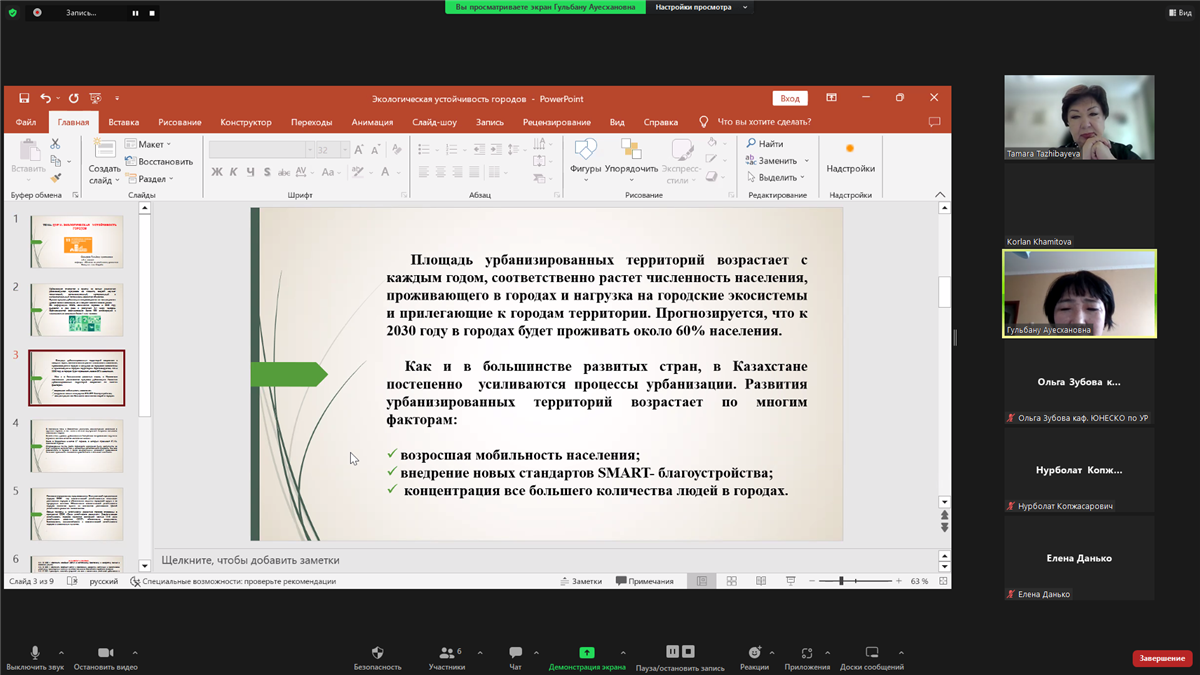
Task: Open the Replace (Заменить) dropdown arrow
Action: 807,161
